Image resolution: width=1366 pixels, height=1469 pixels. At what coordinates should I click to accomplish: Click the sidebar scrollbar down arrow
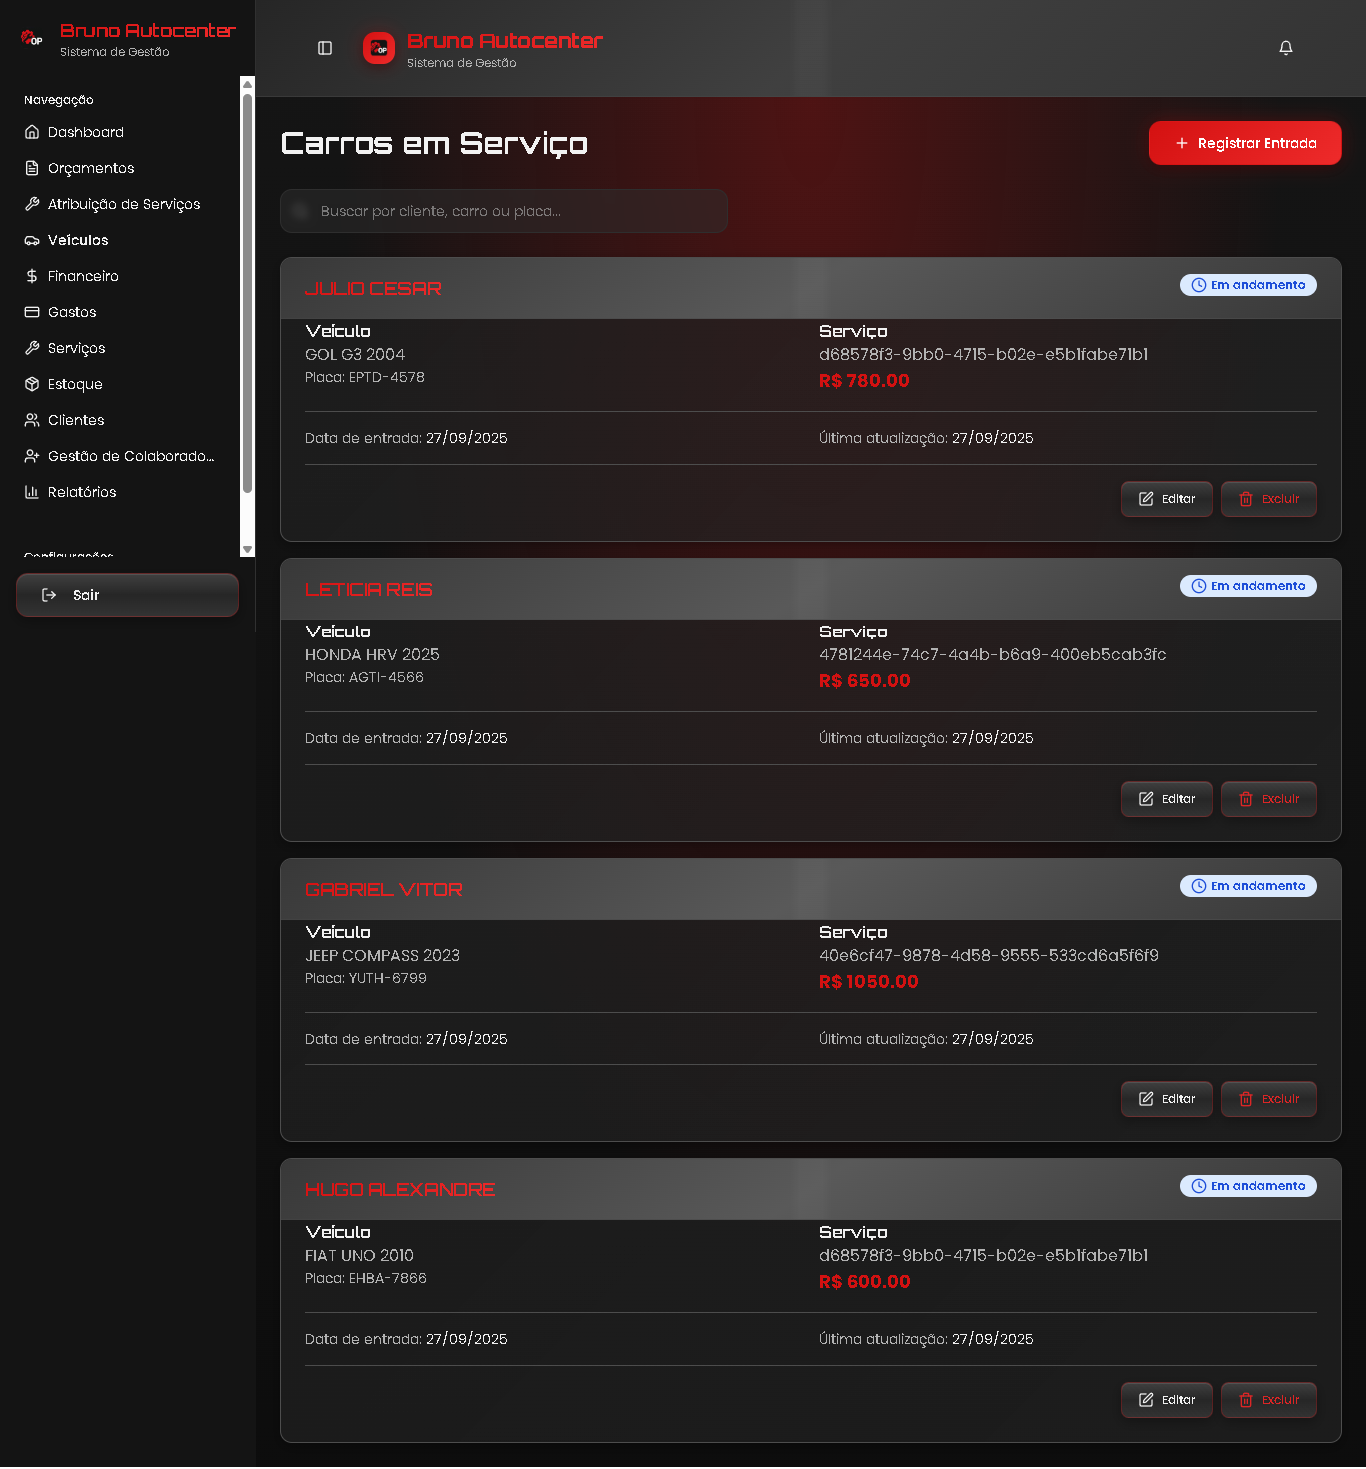tap(247, 549)
